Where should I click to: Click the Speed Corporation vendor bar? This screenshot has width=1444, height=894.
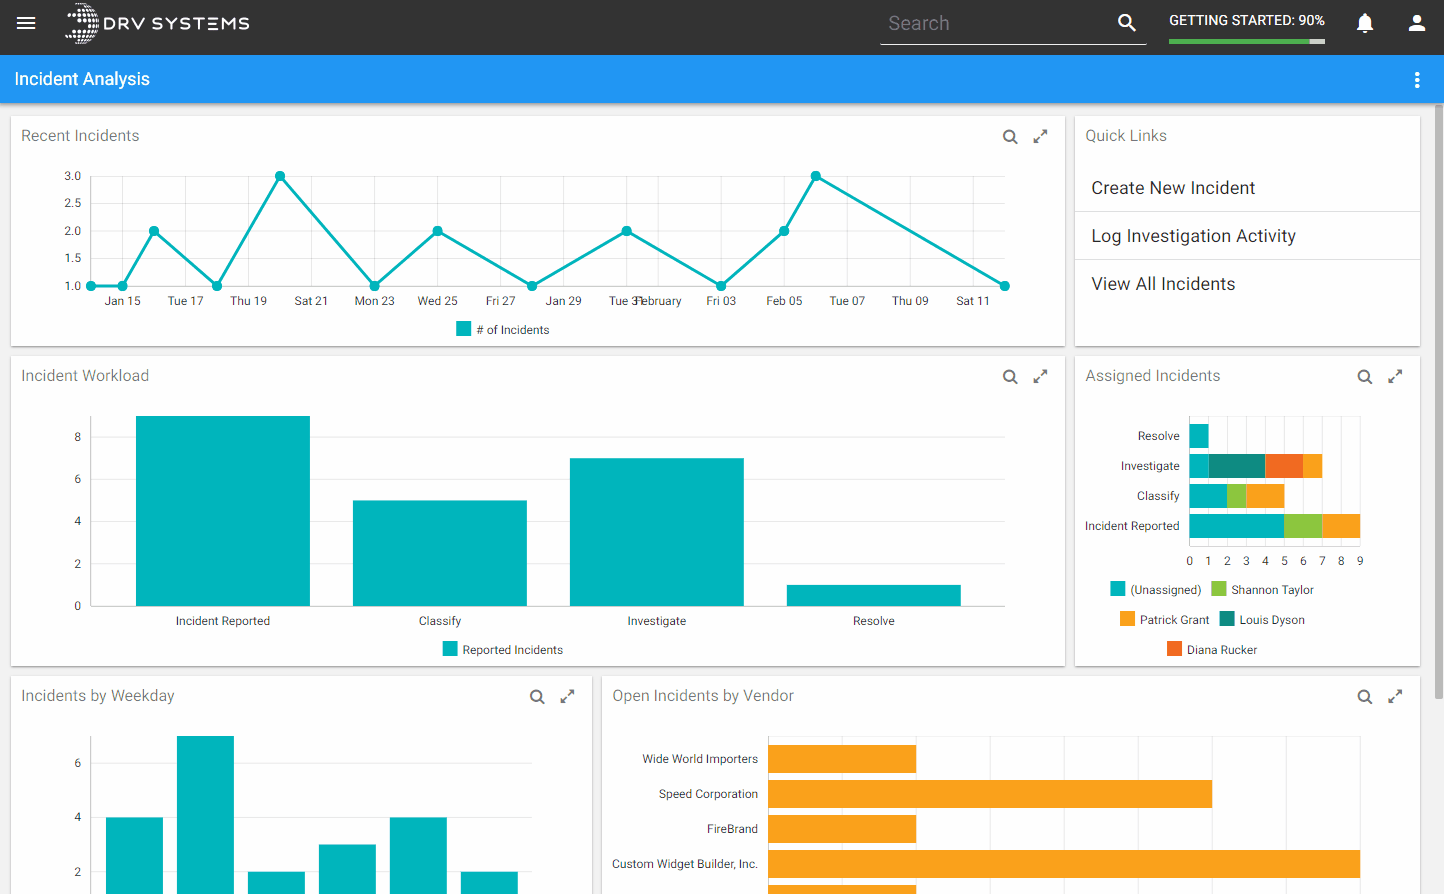point(990,794)
